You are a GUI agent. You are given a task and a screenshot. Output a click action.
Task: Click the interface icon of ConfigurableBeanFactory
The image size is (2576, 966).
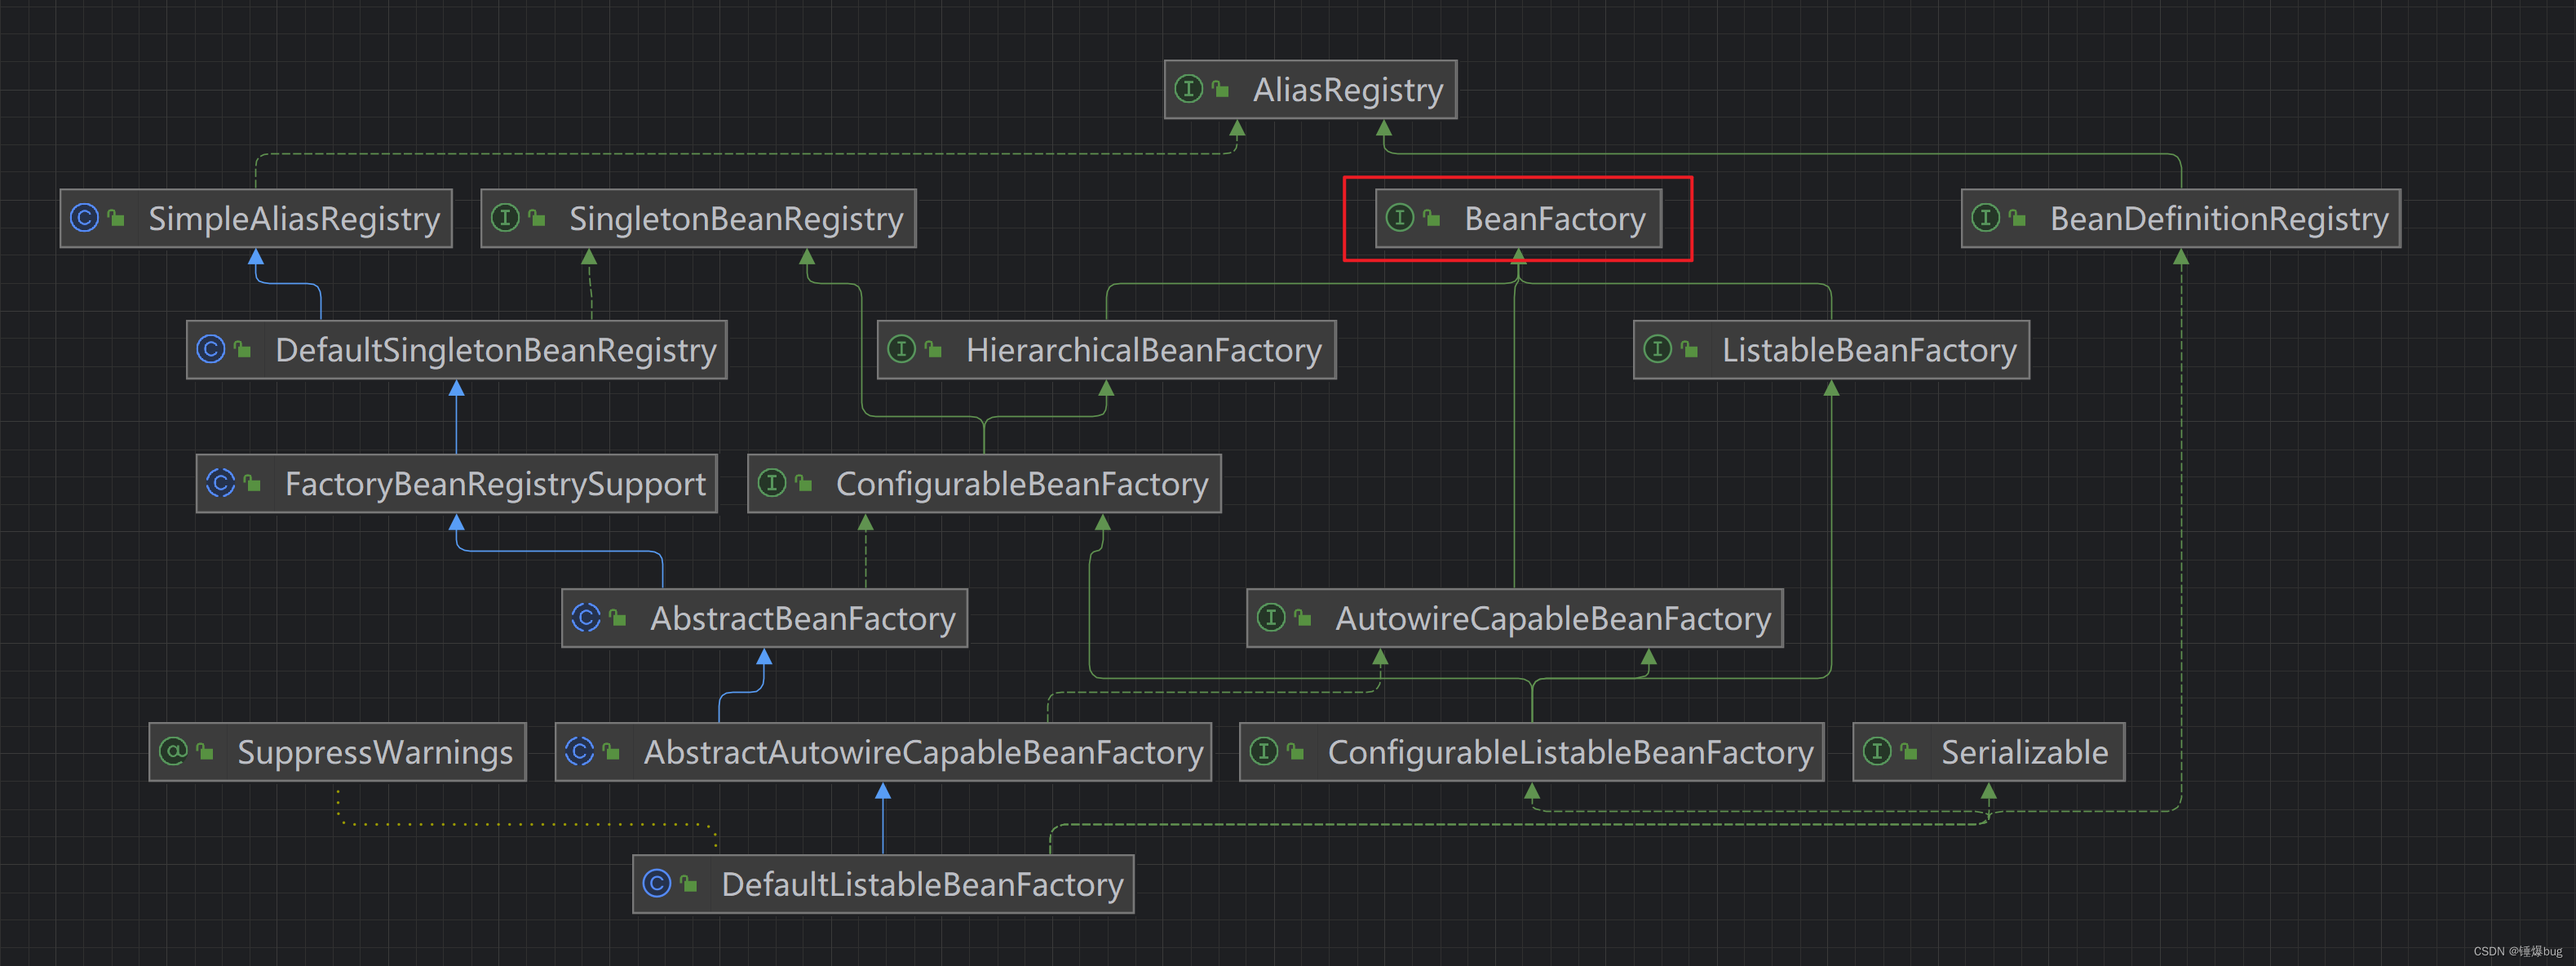pyautogui.click(x=772, y=483)
